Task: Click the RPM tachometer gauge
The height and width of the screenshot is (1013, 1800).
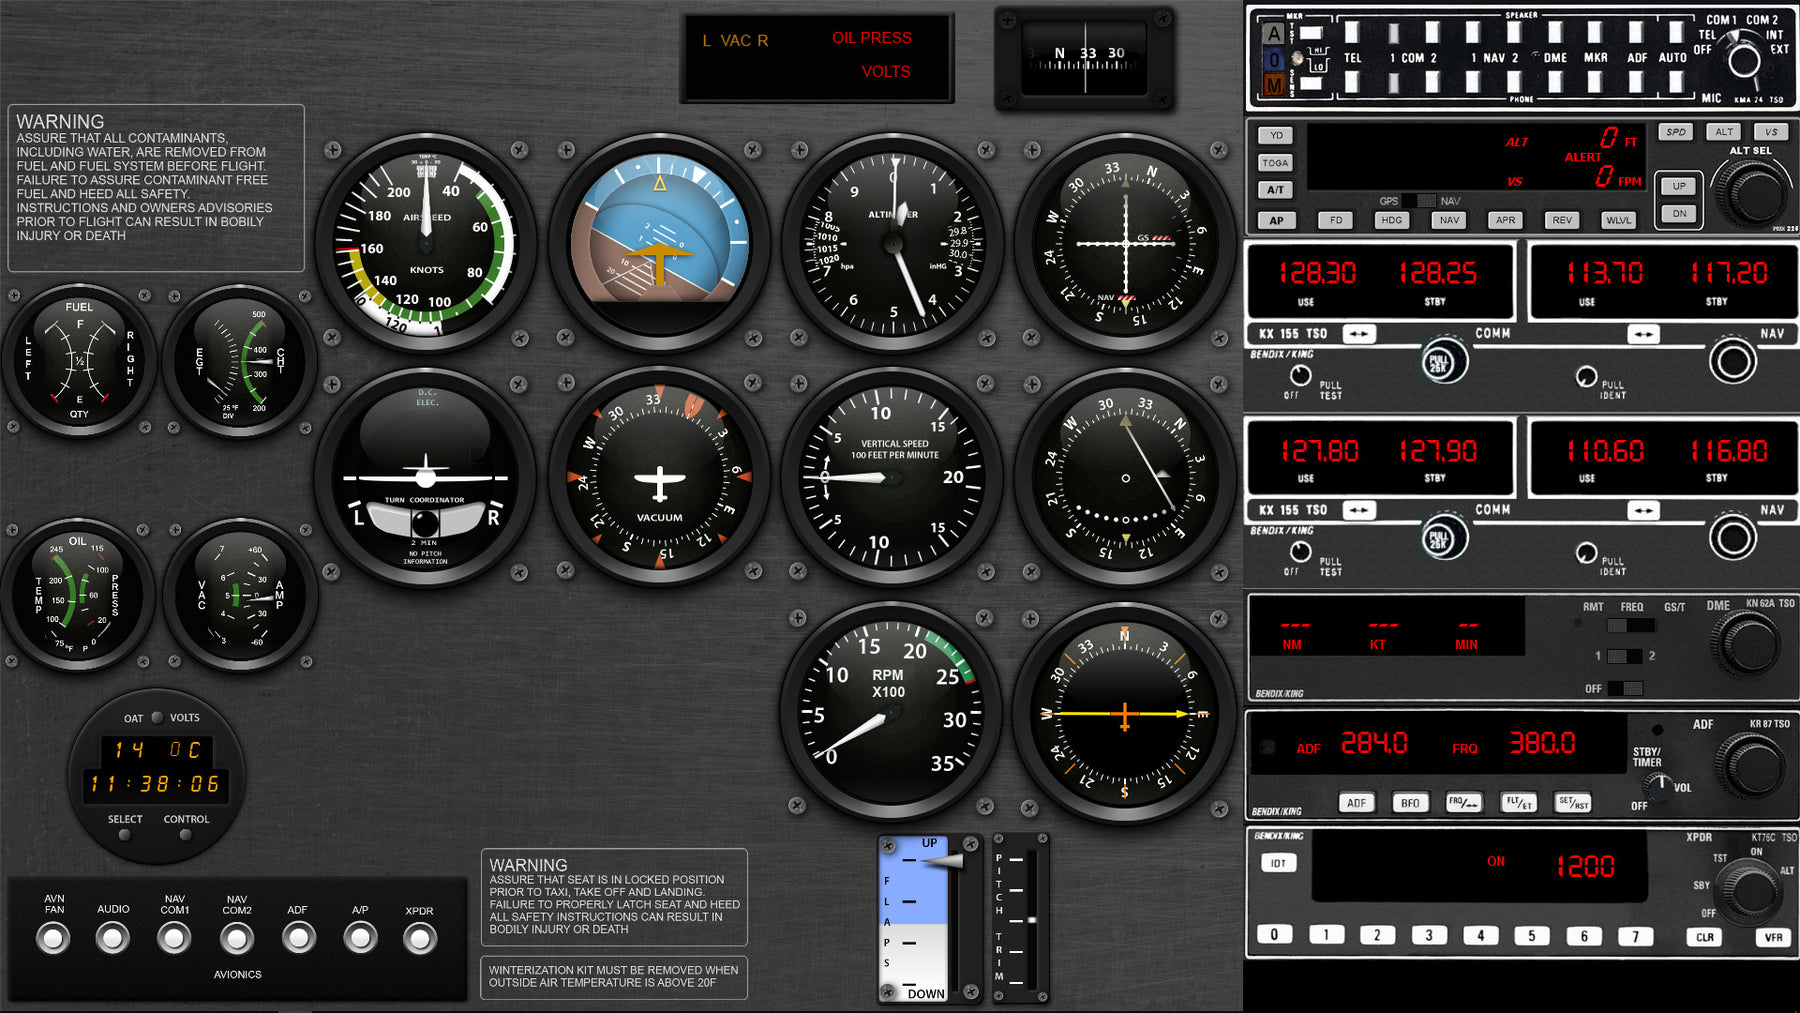Action: click(x=891, y=711)
